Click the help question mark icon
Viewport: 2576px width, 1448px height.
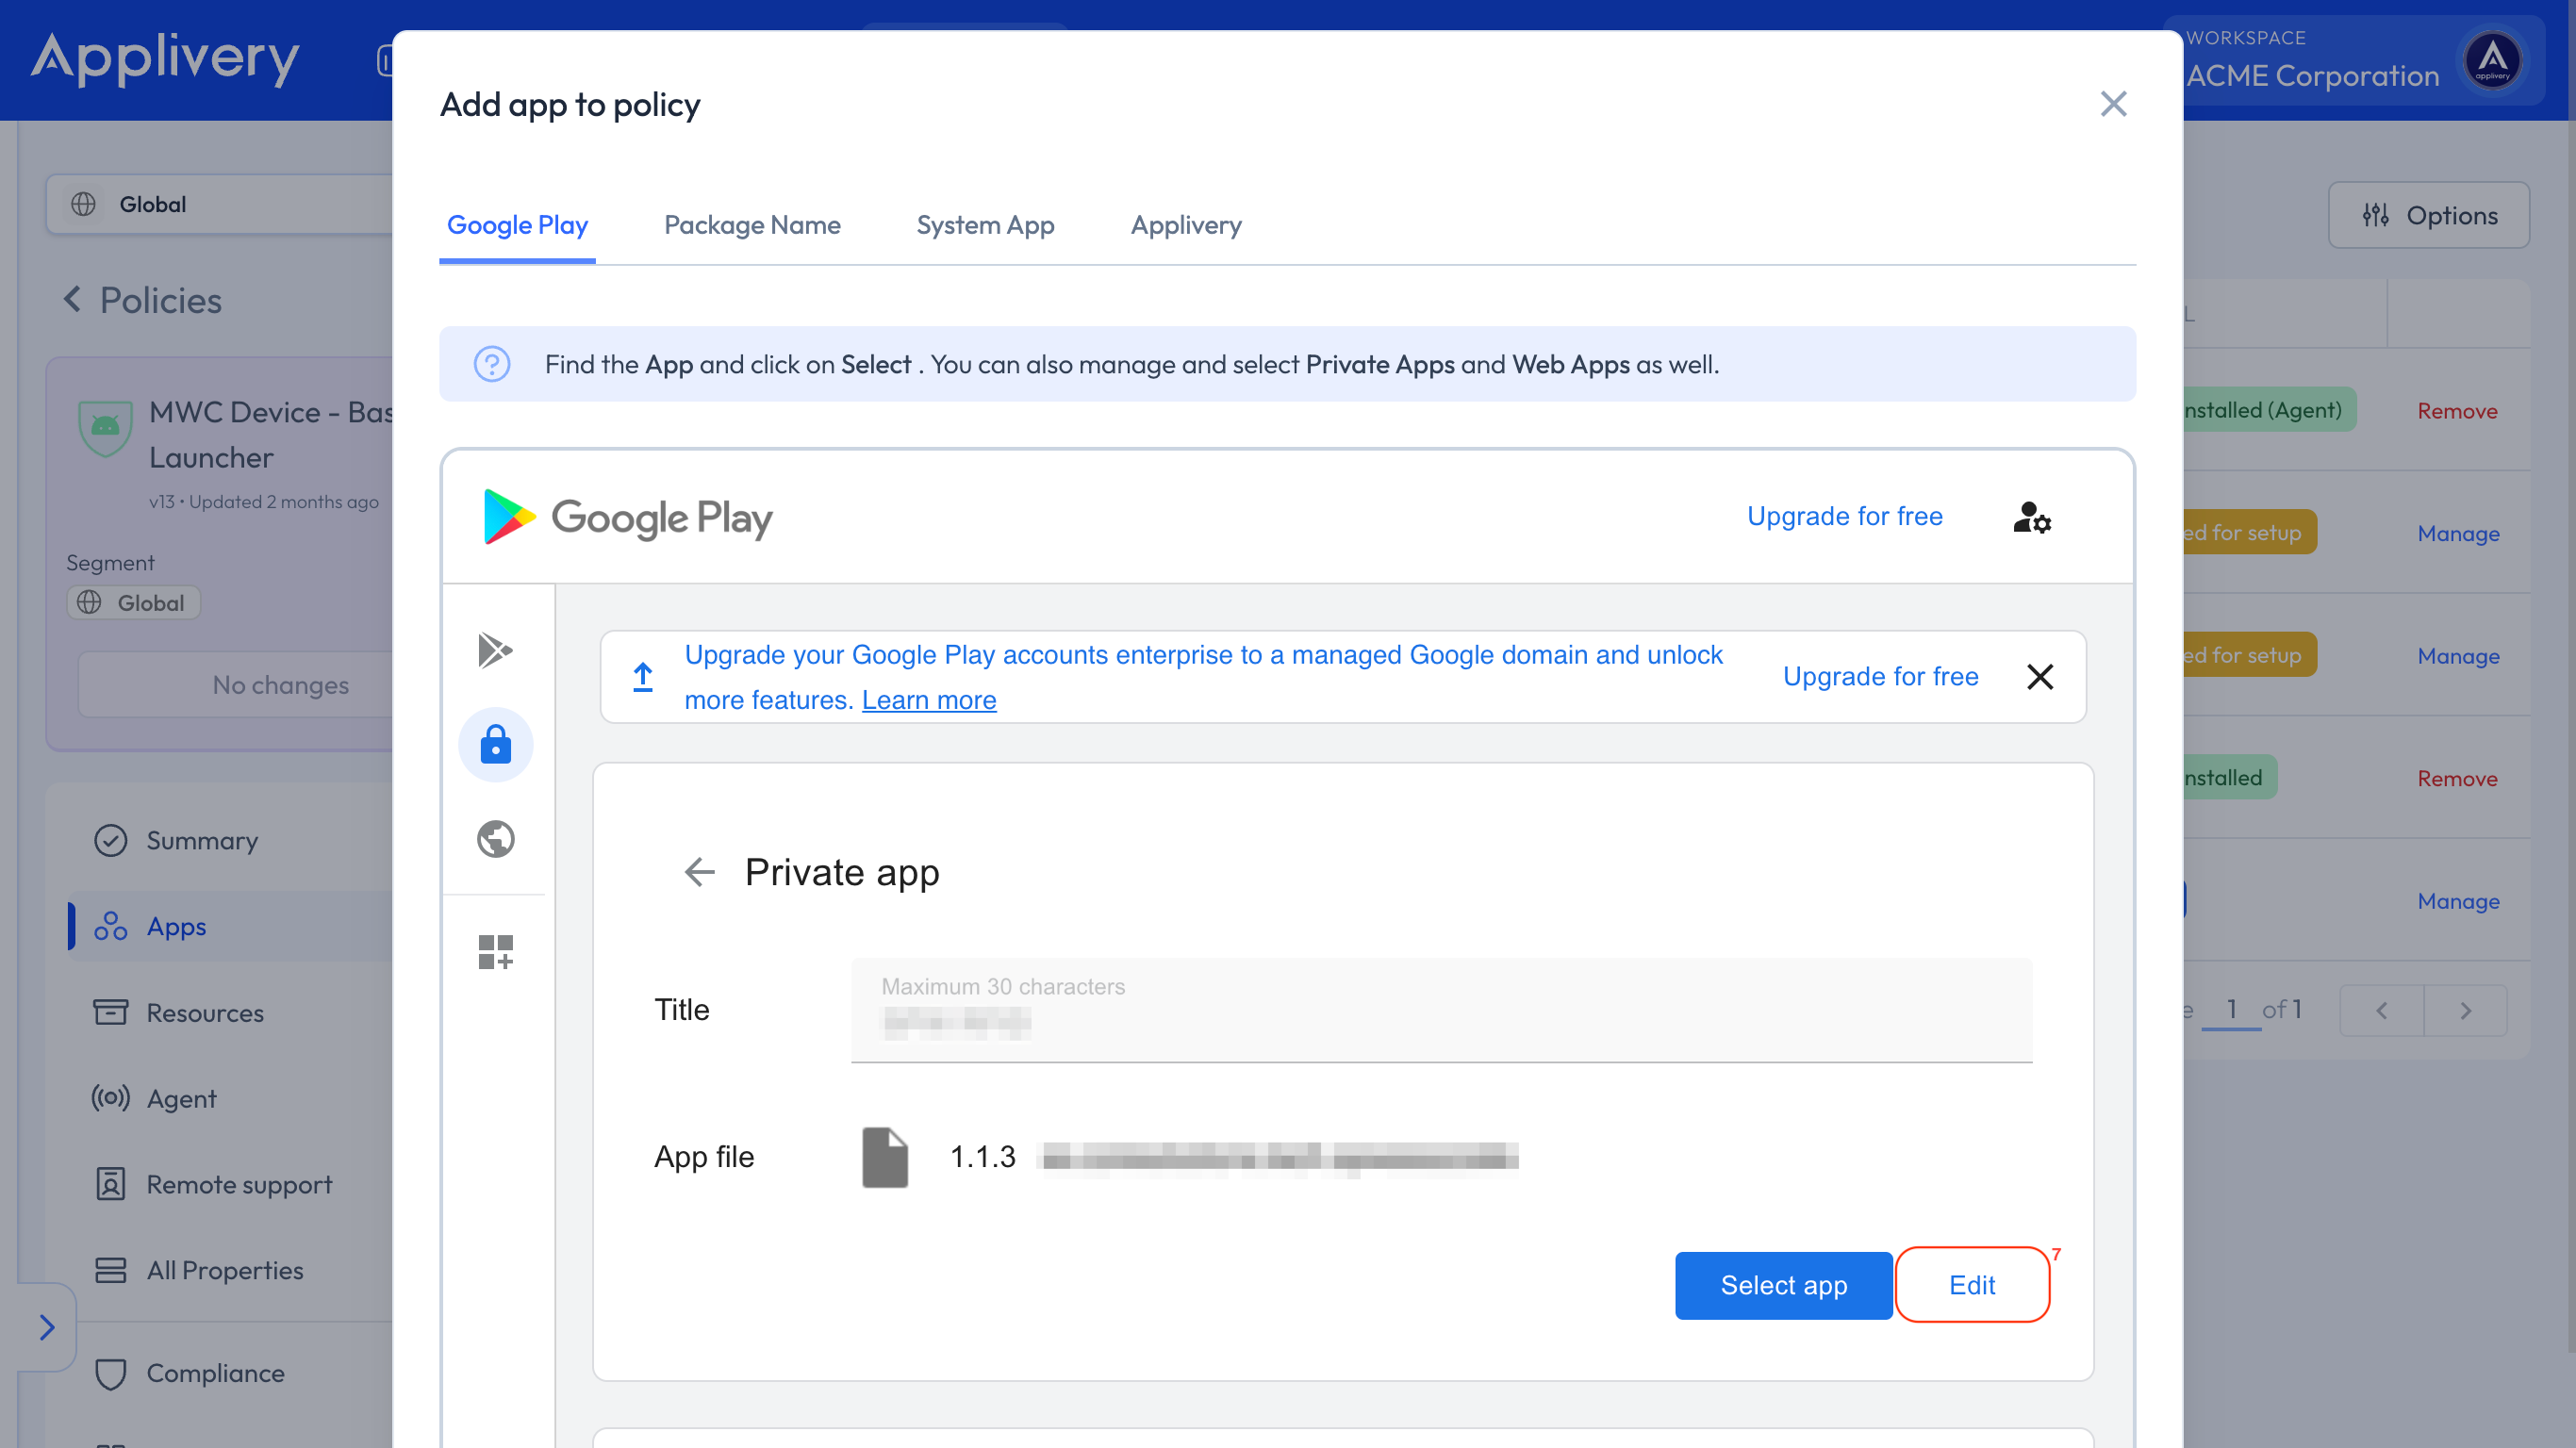point(491,364)
